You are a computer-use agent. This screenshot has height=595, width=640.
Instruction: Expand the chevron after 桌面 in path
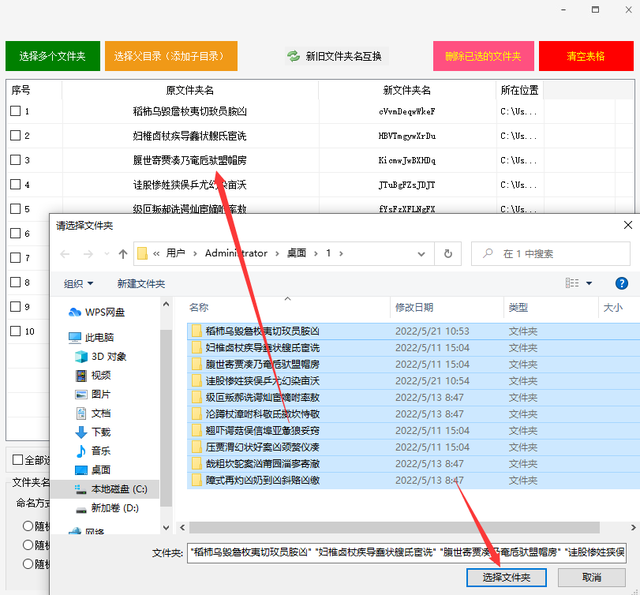316,254
